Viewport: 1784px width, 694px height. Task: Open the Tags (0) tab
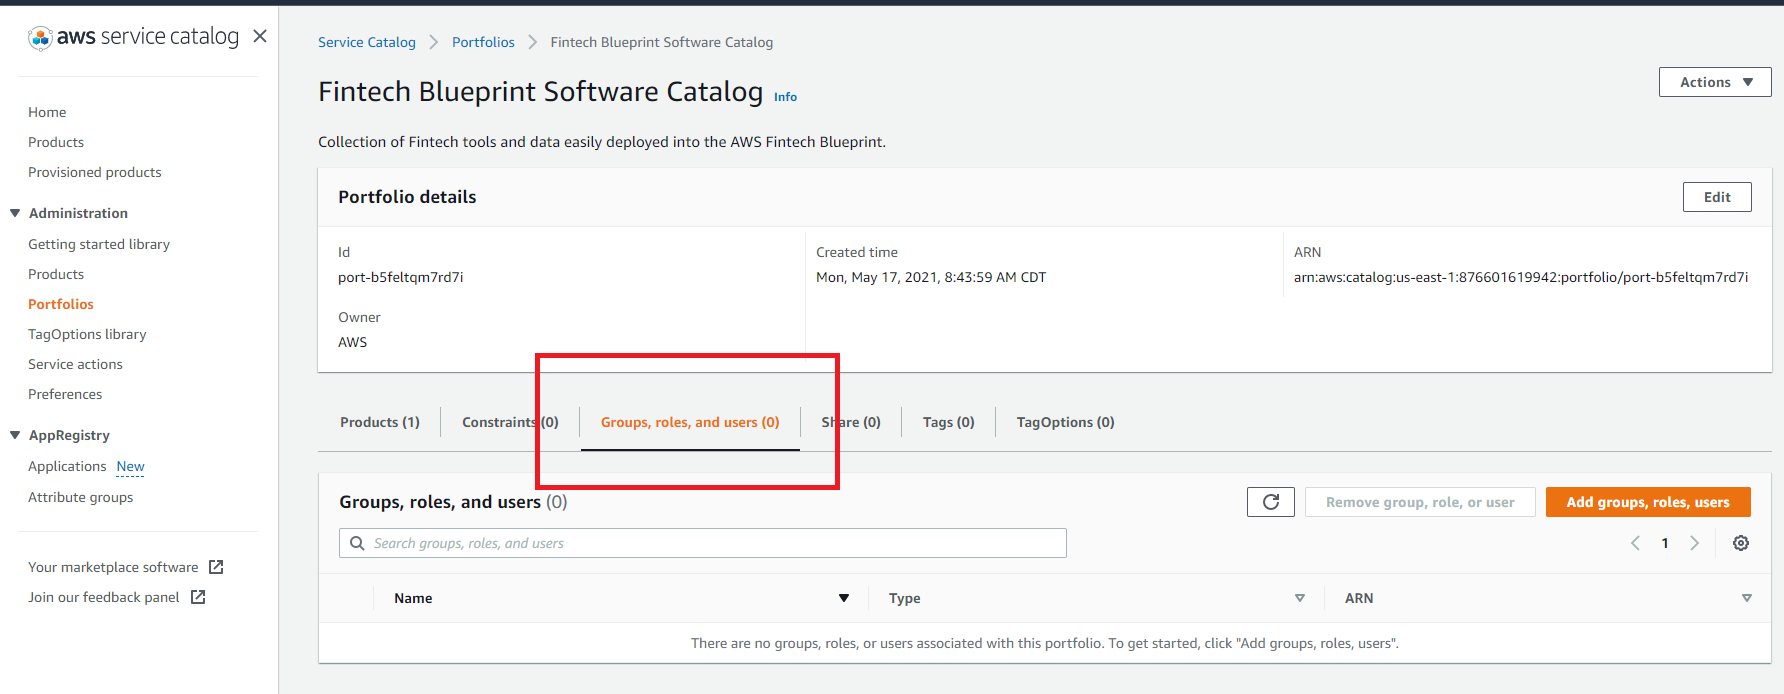tap(949, 422)
